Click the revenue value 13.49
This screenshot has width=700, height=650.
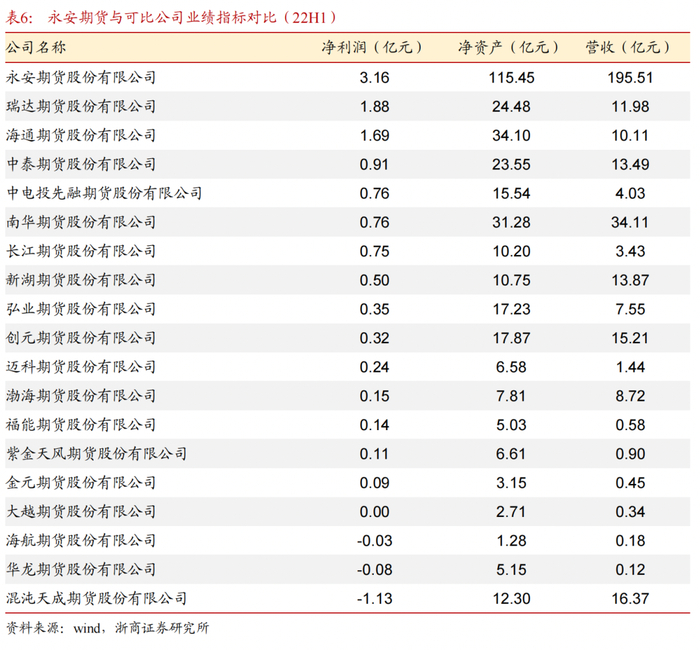click(630, 165)
